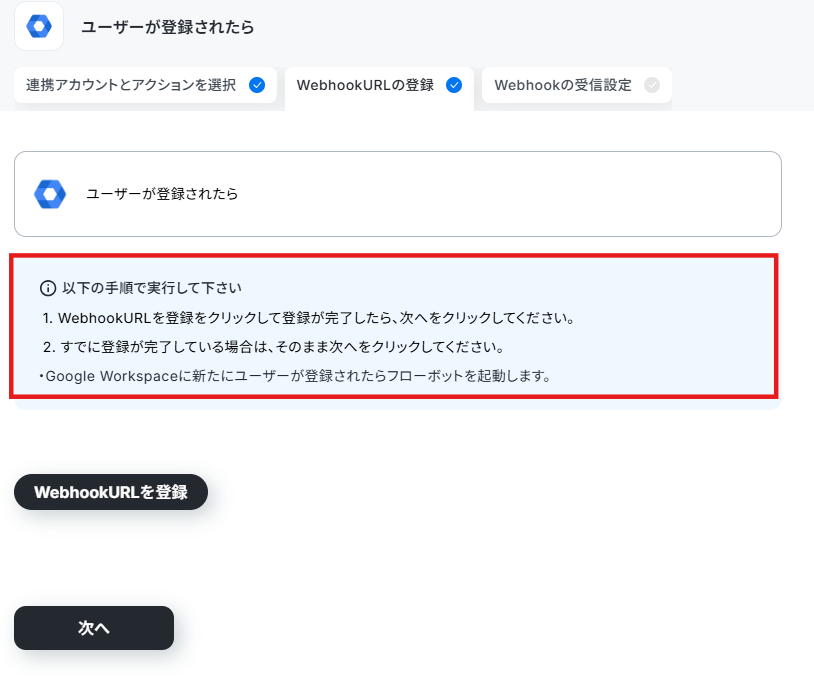Click the WebhookURLを登録 button
This screenshot has height=682, width=814.
(x=111, y=492)
